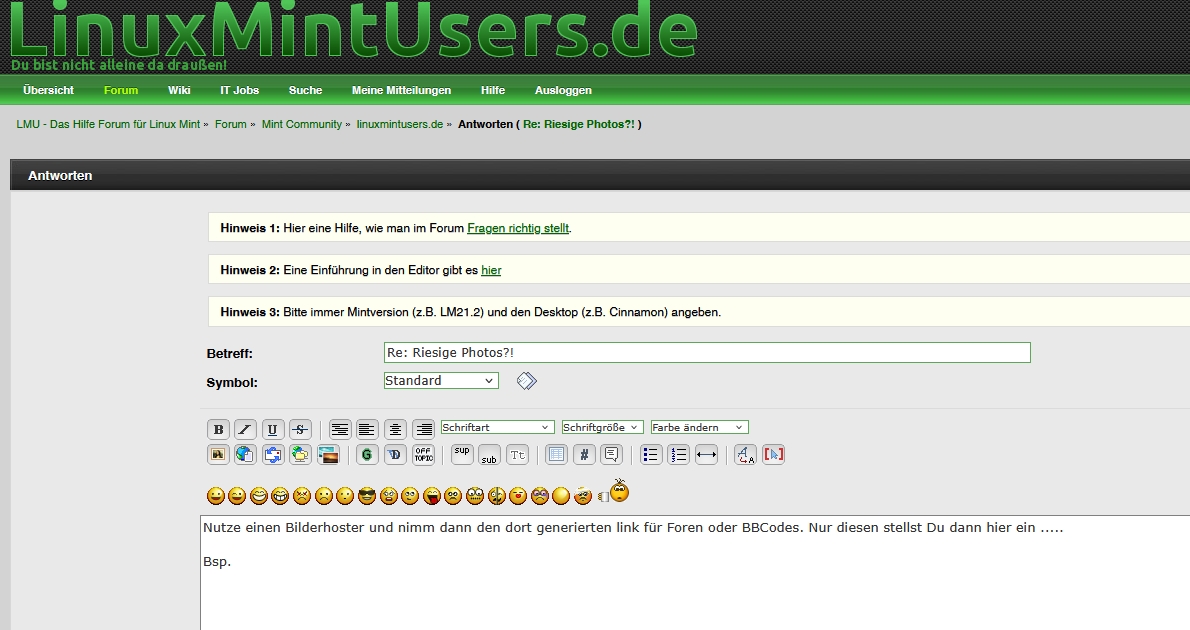The image size is (1190, 630).
Task: Focus the Betreff subject input field
Action: [707, 352]
